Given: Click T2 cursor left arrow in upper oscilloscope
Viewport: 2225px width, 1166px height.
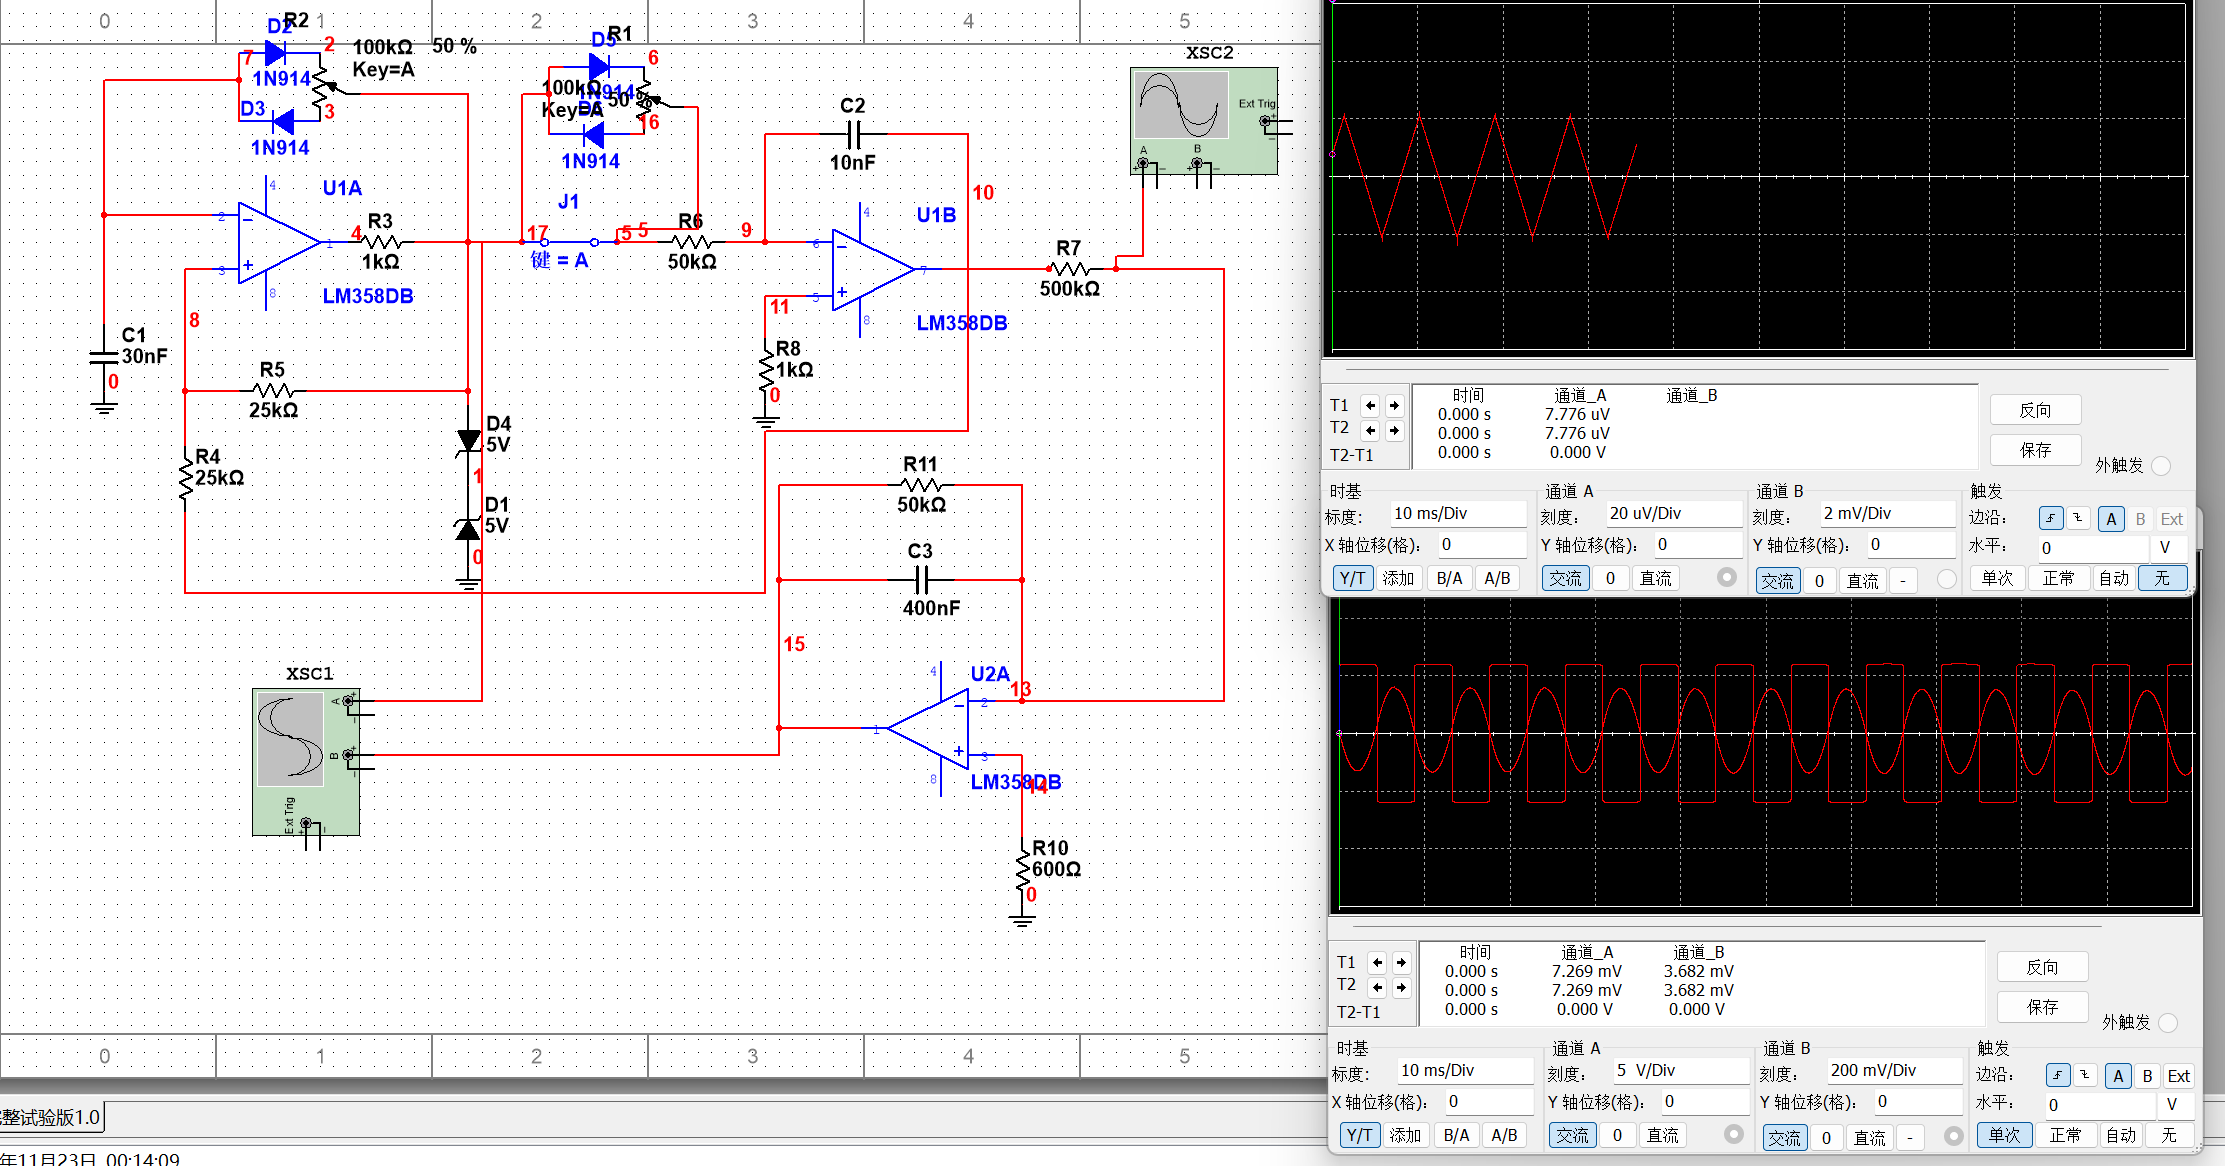Looking at the screenshot, I should click(x=1370, y=430).
